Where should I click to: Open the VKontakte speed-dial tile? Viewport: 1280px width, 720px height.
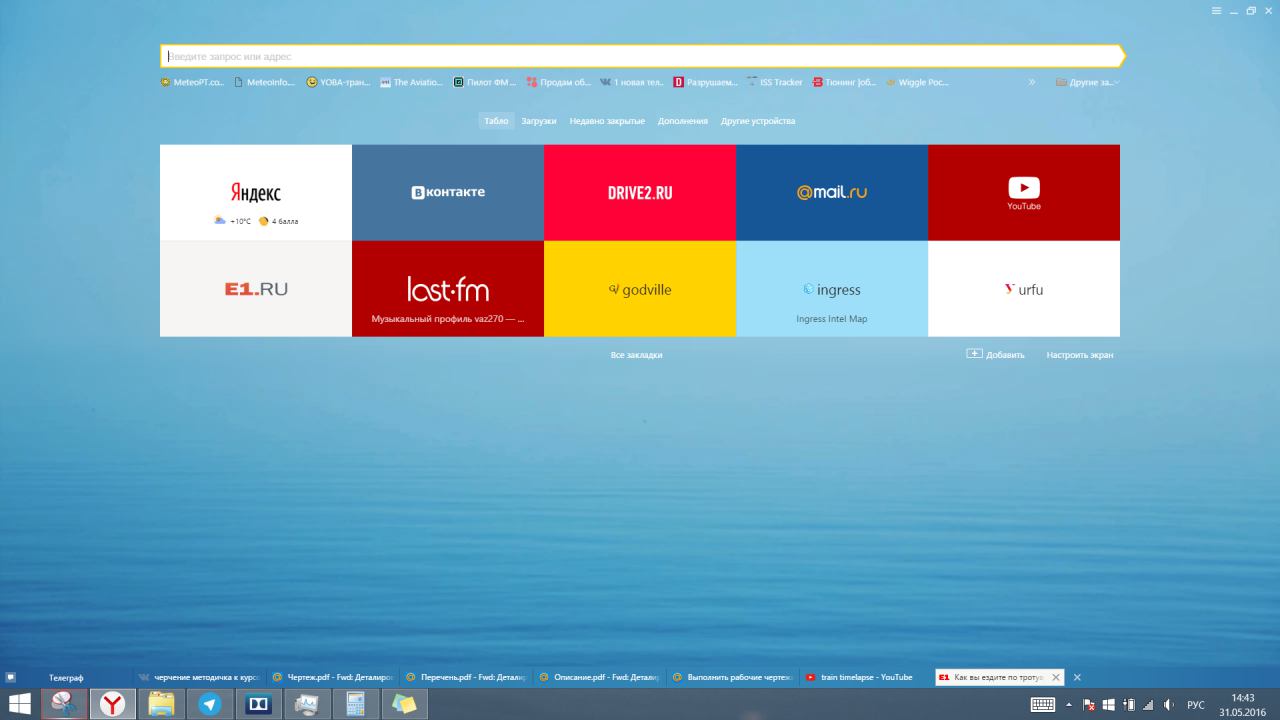coord(448,193)
